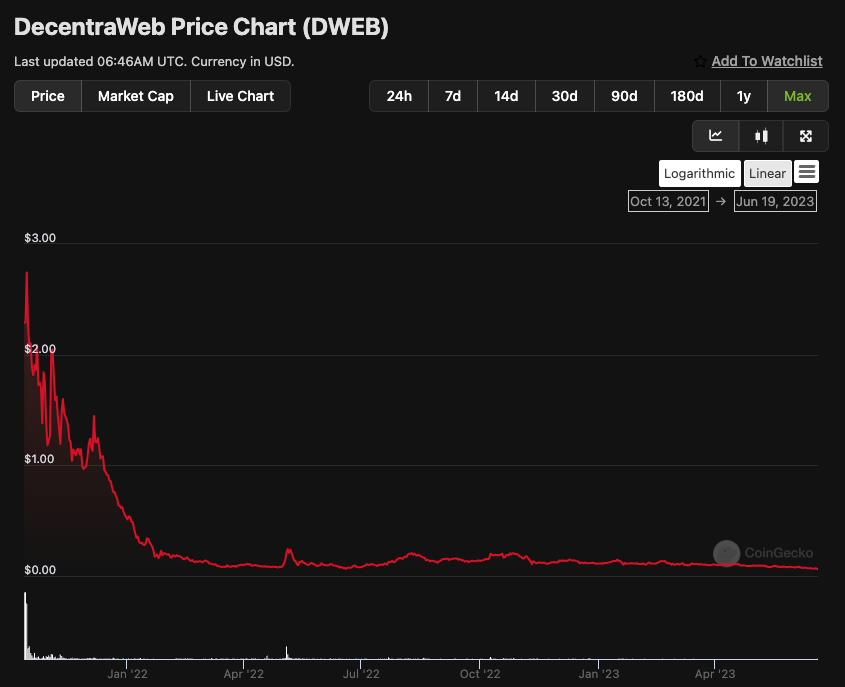Select the line chart view icon
The width and height of the screenshot is (845, 687).
pos(716,136)
